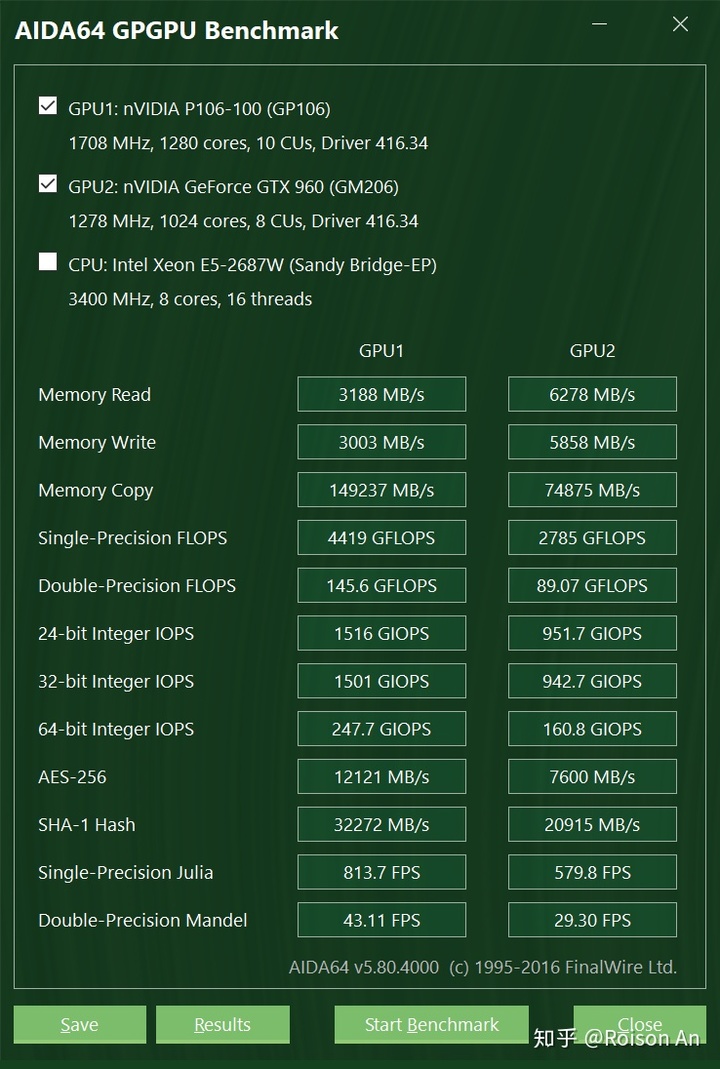The height and width of the screenshot is (1069, 720).
Task: Select the GPU2 SHA-1 Hash result box
Action: pos(592,825)
